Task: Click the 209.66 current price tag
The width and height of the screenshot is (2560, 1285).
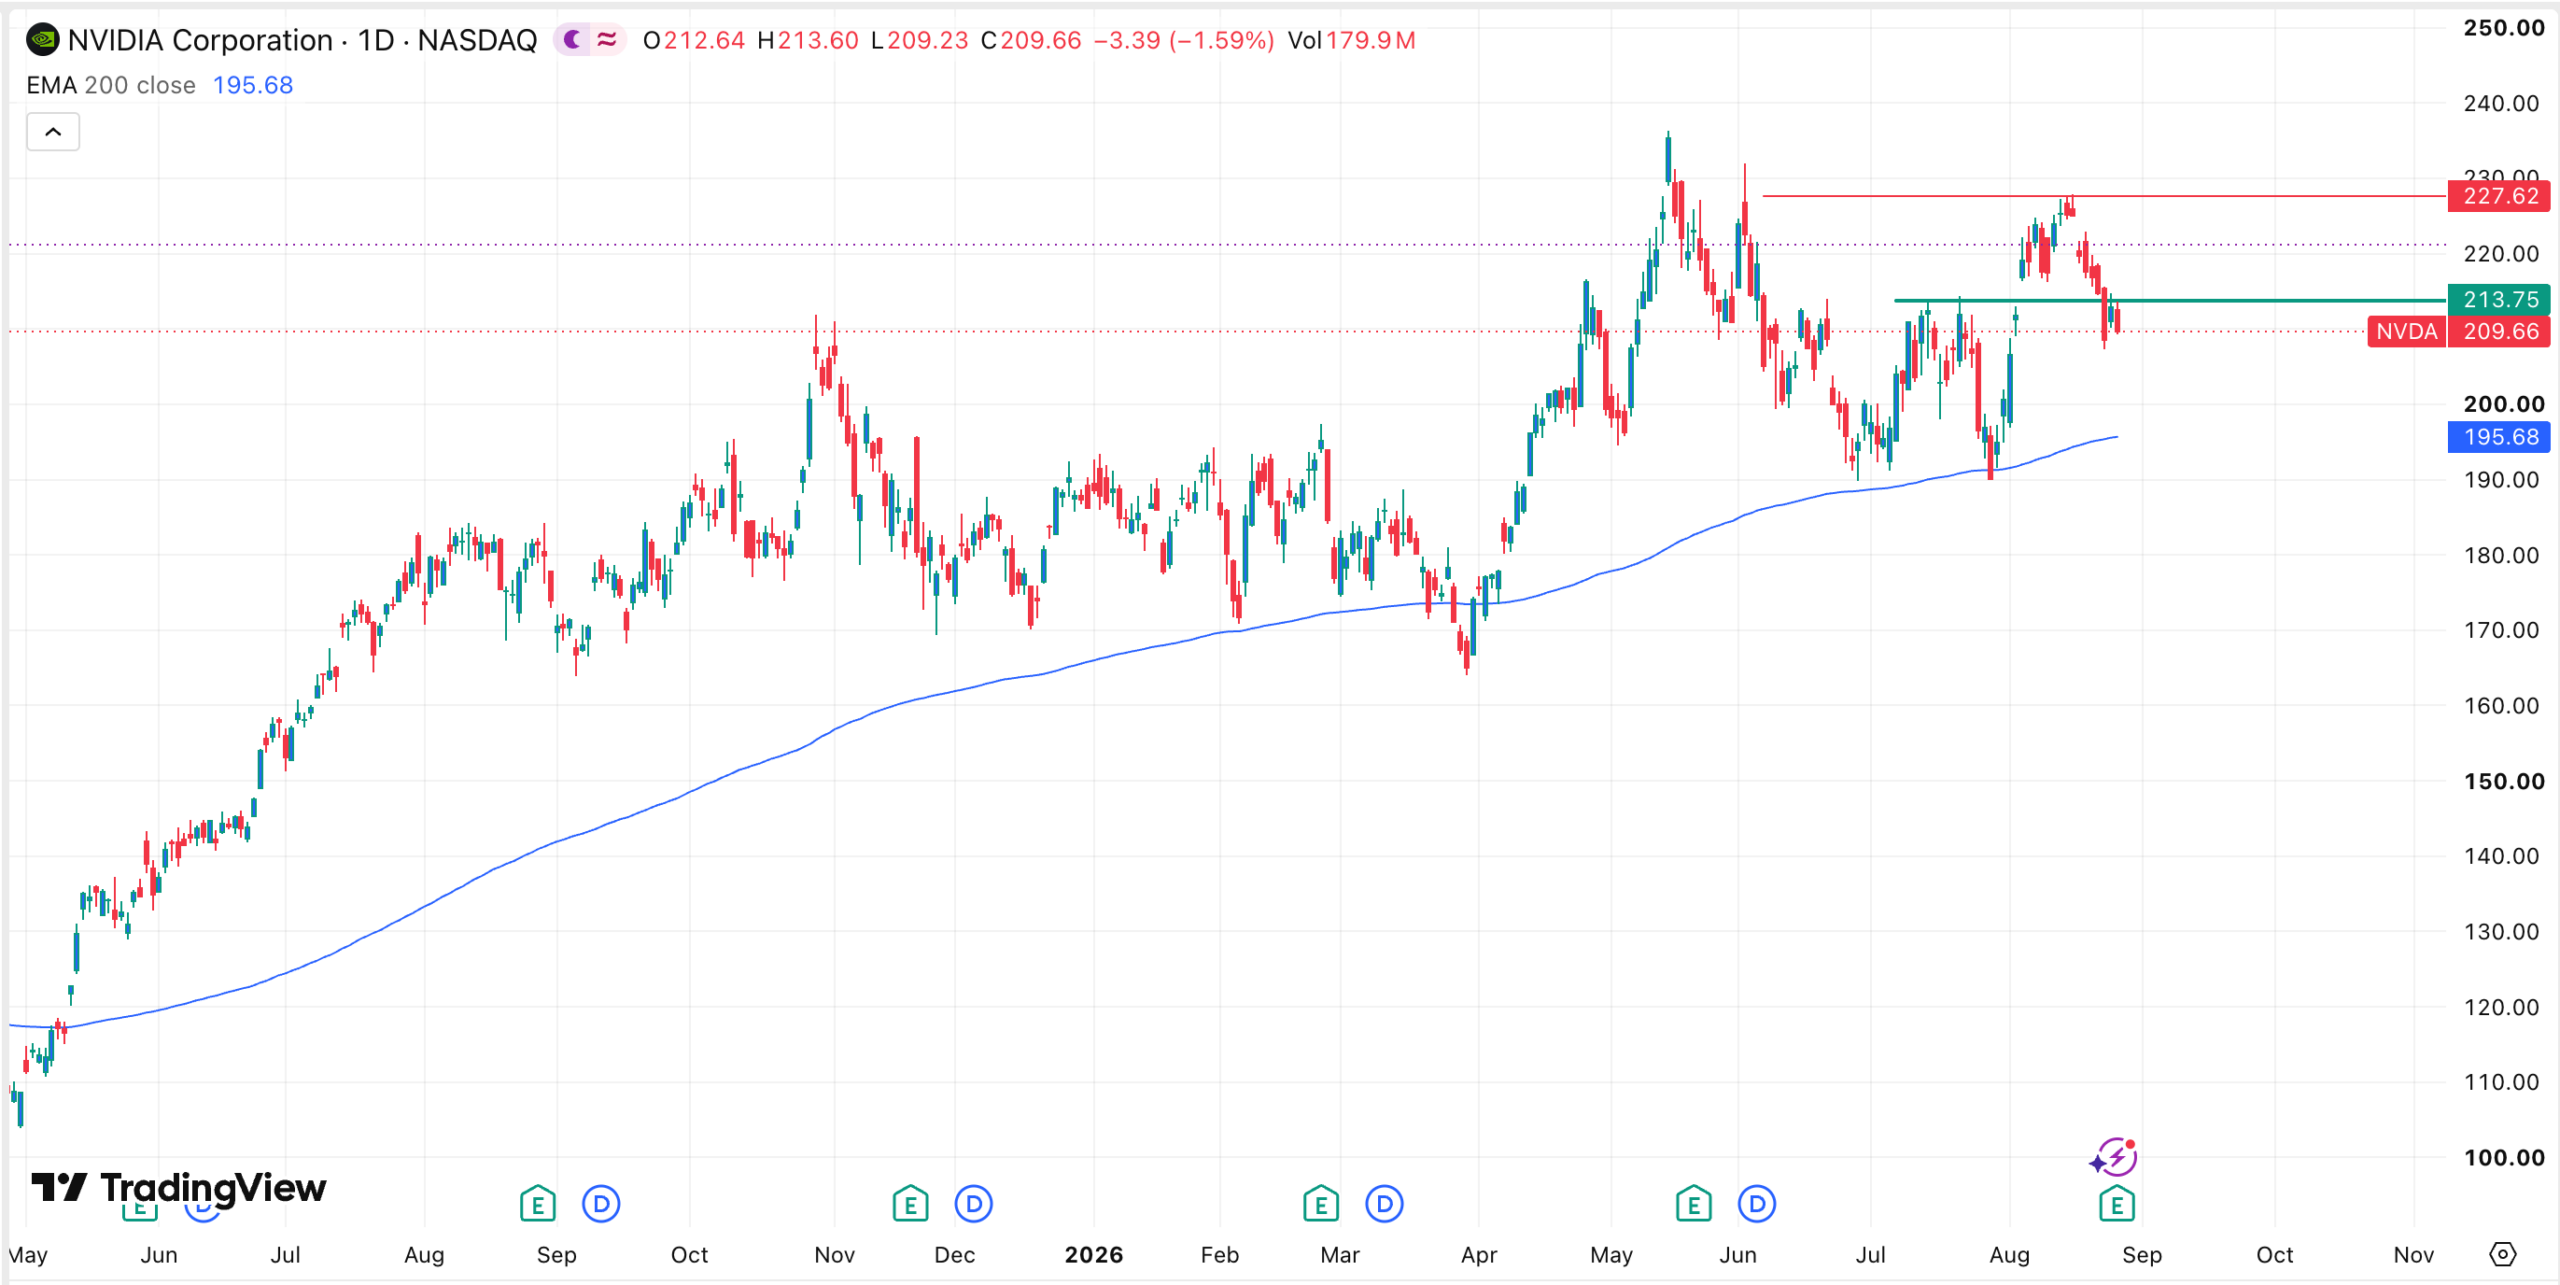Action: 2499,331
